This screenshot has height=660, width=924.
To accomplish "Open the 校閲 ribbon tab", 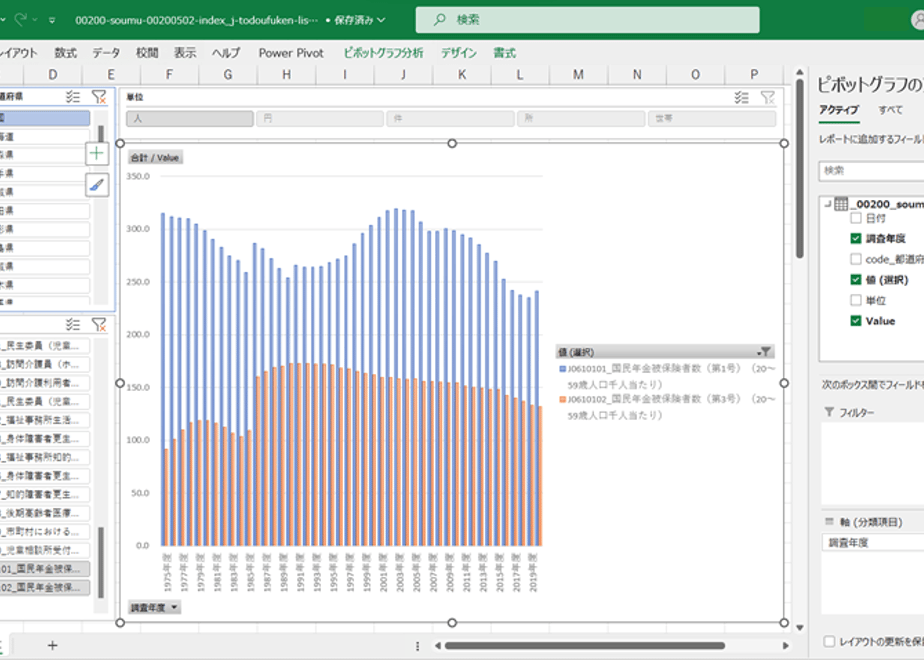I will [147, 53].
